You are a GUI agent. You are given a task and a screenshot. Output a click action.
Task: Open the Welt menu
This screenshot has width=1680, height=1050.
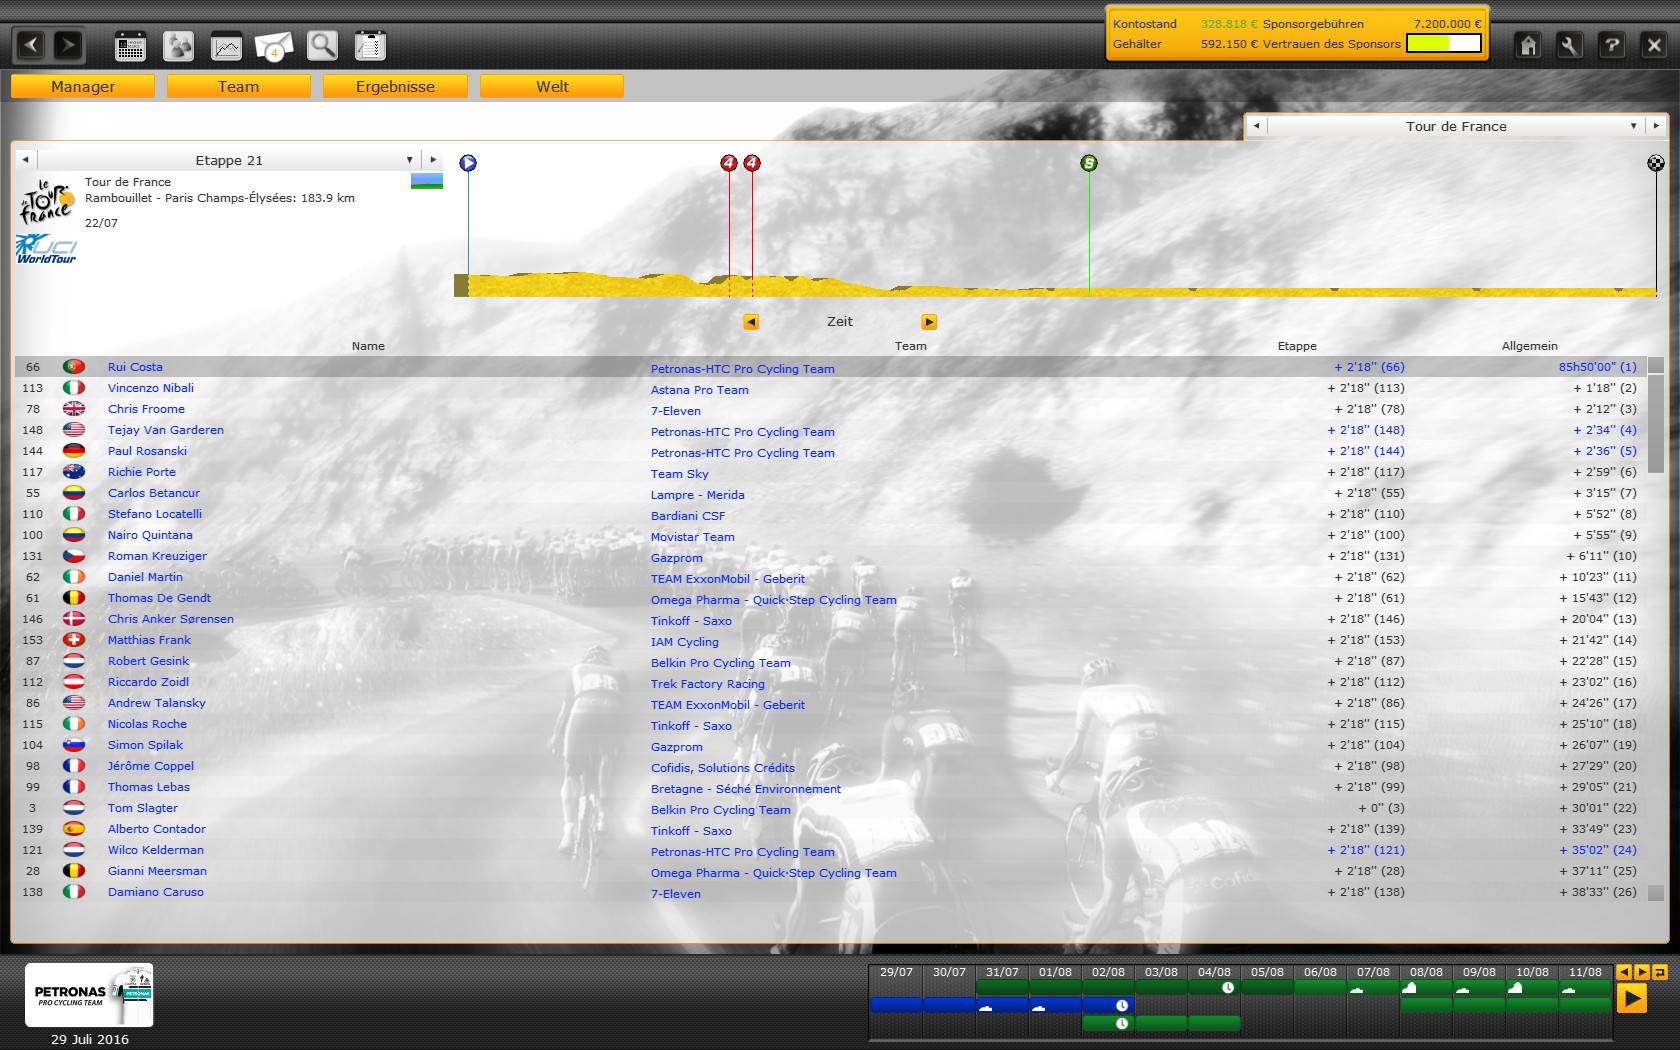tap(552, 87)
